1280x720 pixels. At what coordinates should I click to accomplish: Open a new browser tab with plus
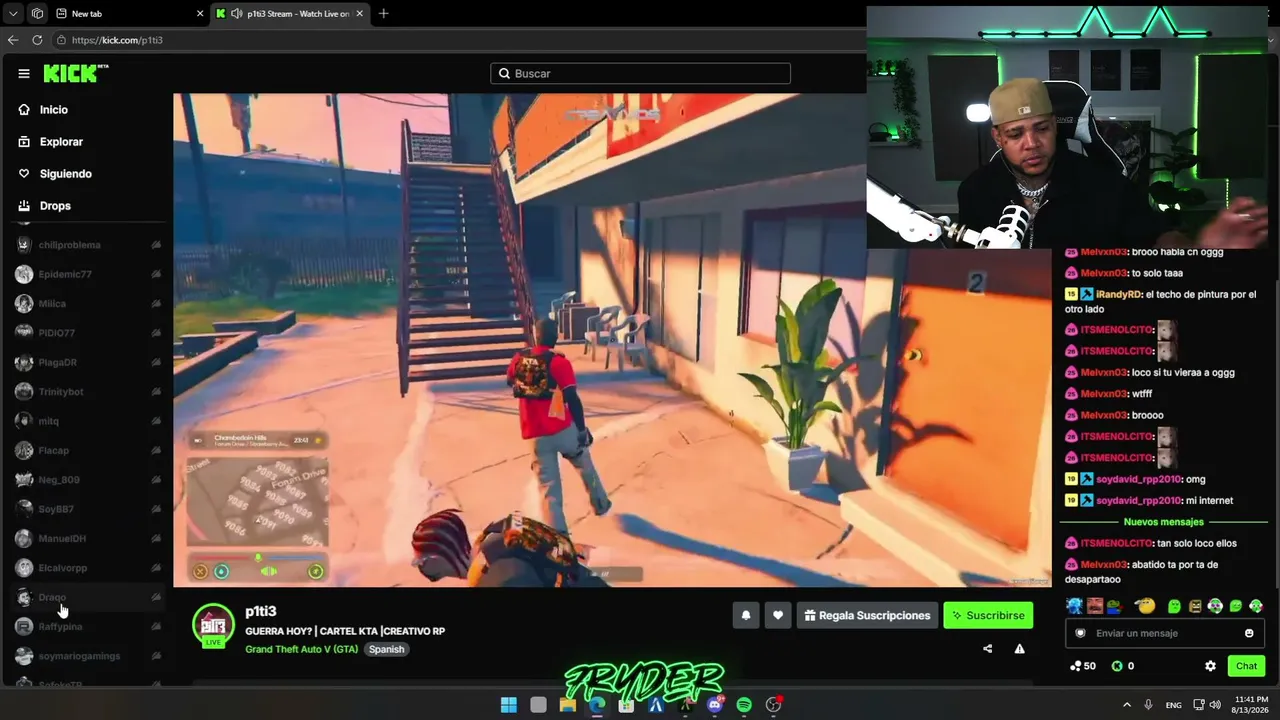383,14
